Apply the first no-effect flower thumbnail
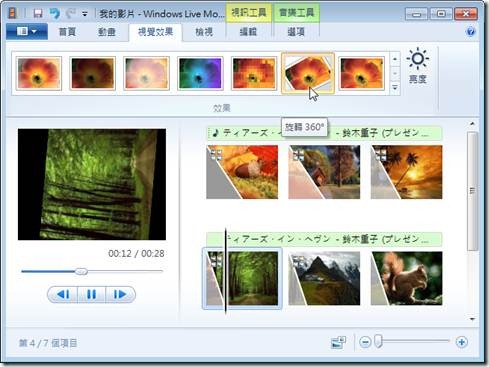 click(x=39, y=74)
